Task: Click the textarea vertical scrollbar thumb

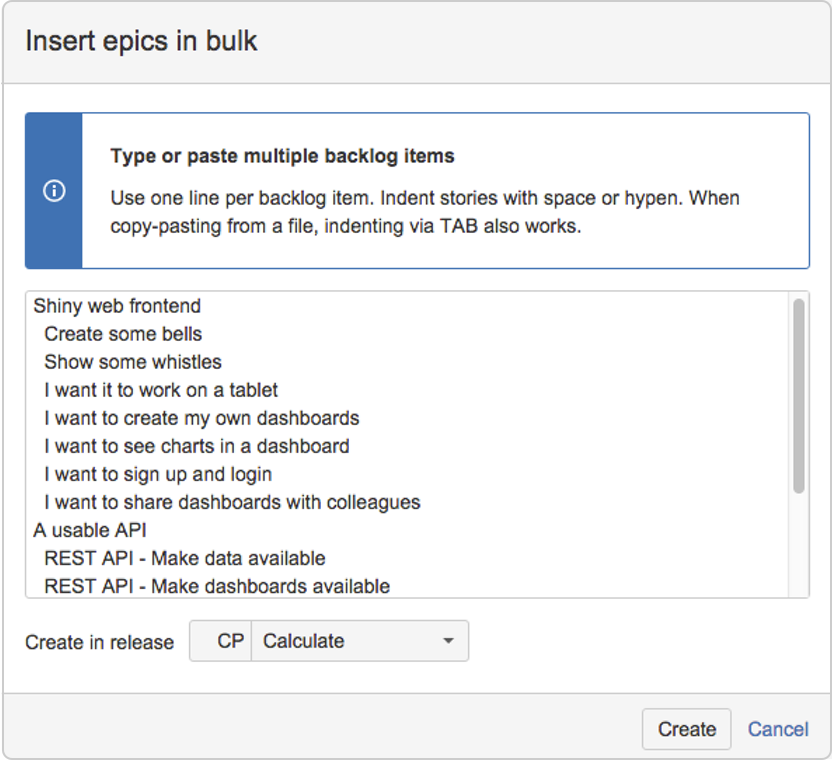Action: pos(799,396)
